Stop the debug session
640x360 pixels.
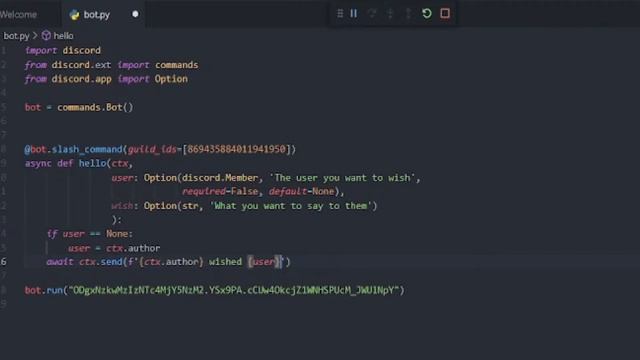[x=445, y=13]
